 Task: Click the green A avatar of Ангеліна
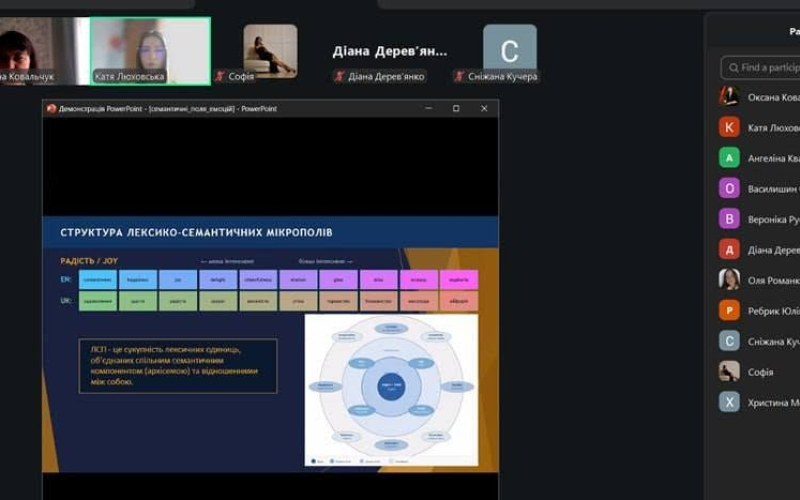[x=729, y=158]
